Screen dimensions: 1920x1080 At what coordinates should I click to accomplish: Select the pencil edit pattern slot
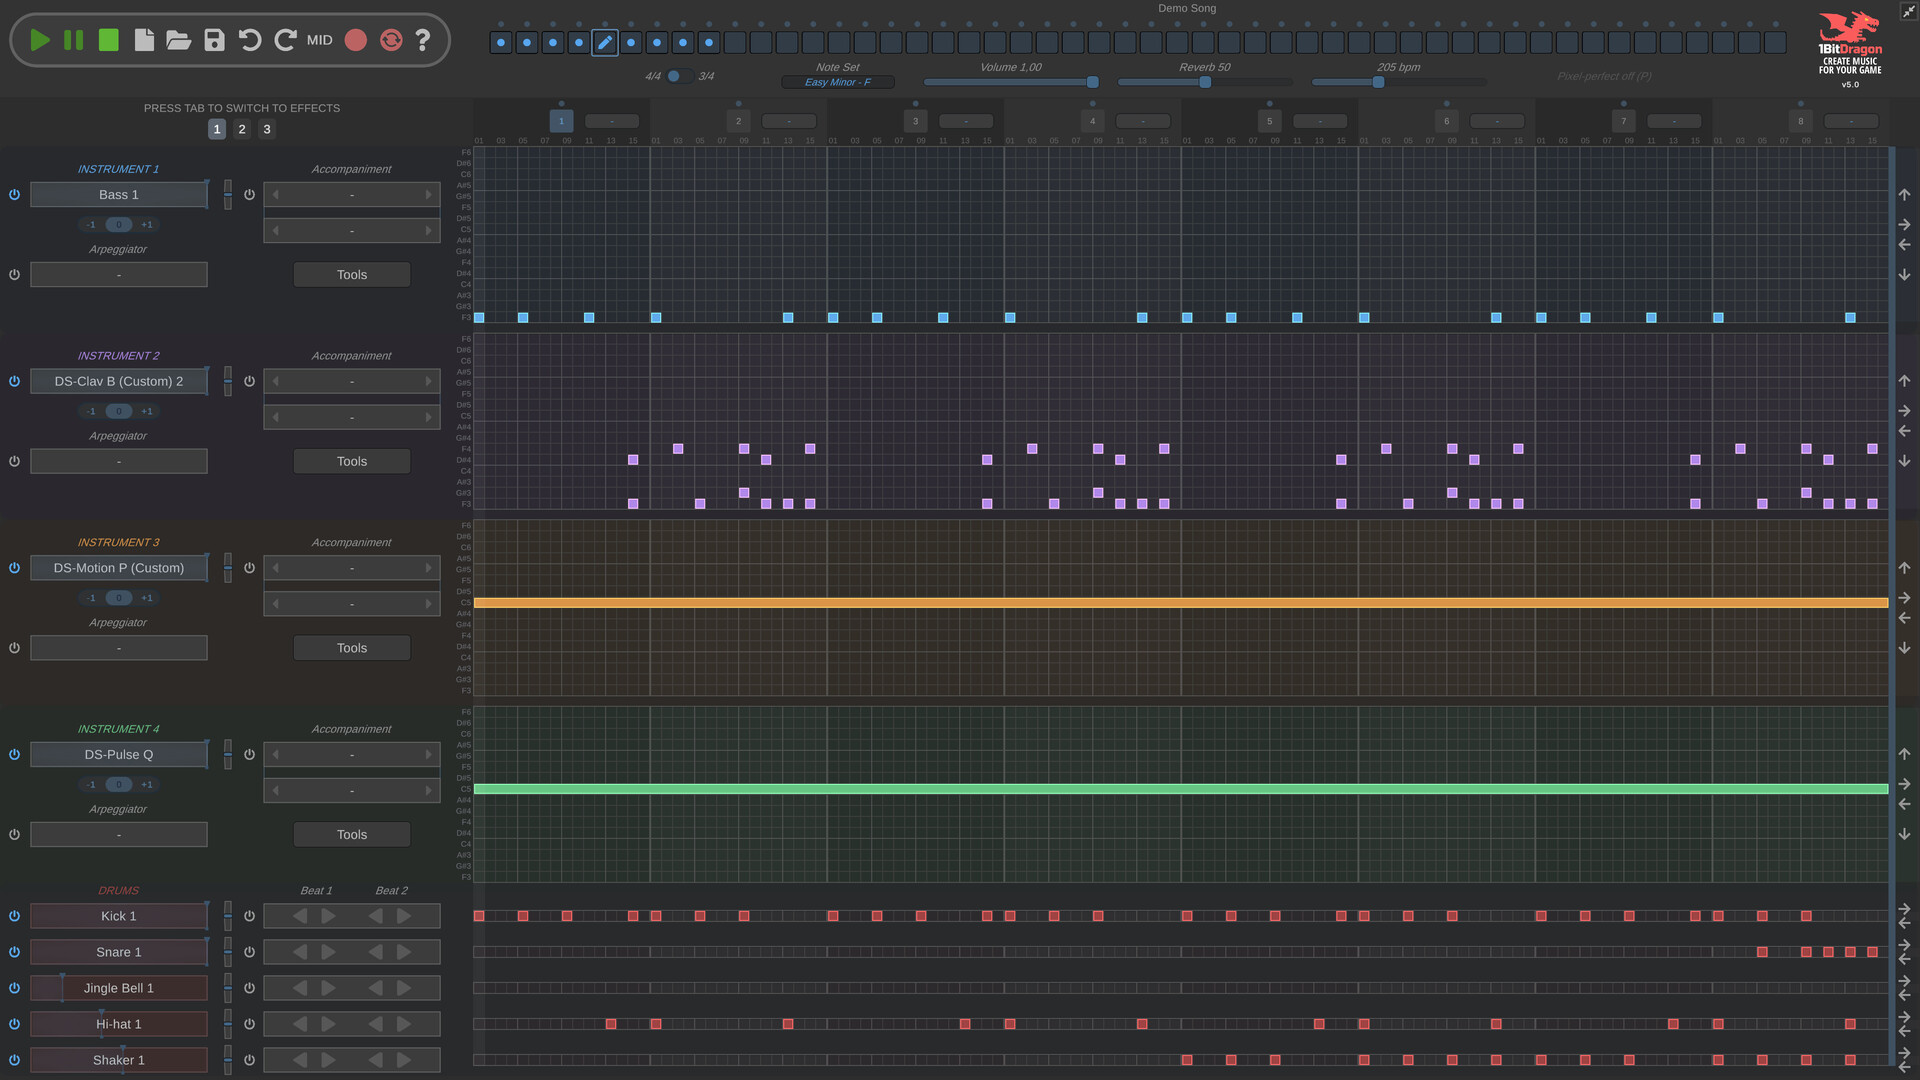605,43
